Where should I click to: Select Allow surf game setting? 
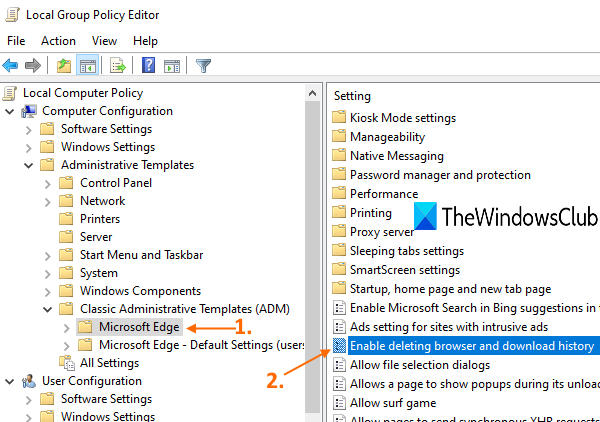pos(393,403)
